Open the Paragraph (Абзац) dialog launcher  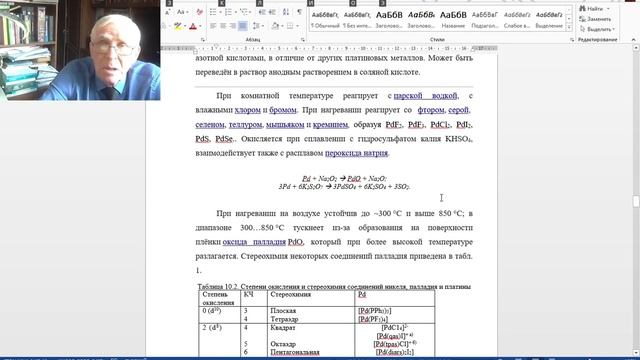pyautogui.click(x=302, y=40)
